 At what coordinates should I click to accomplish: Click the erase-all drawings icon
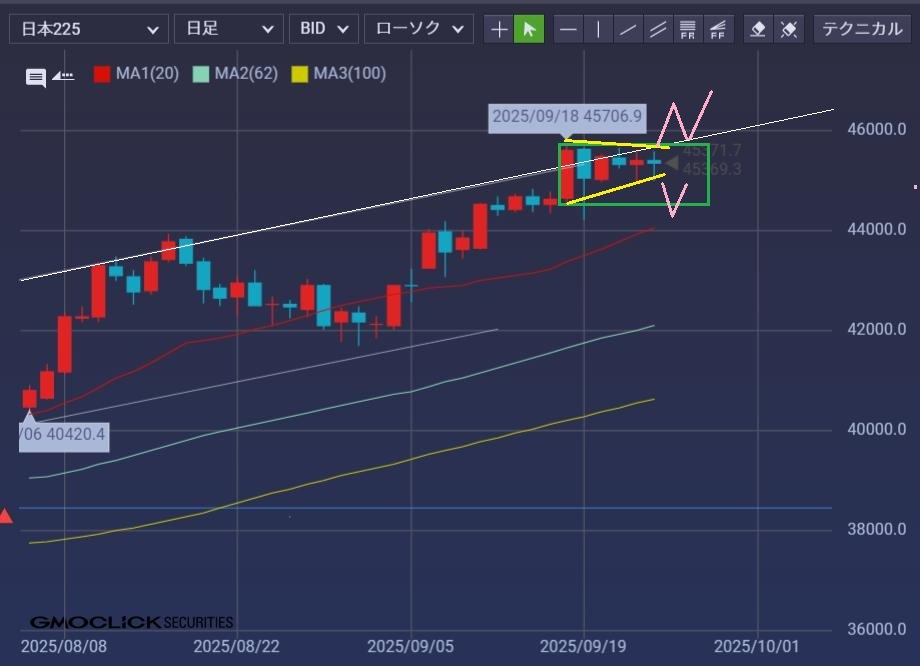click(x=789, y=29)
